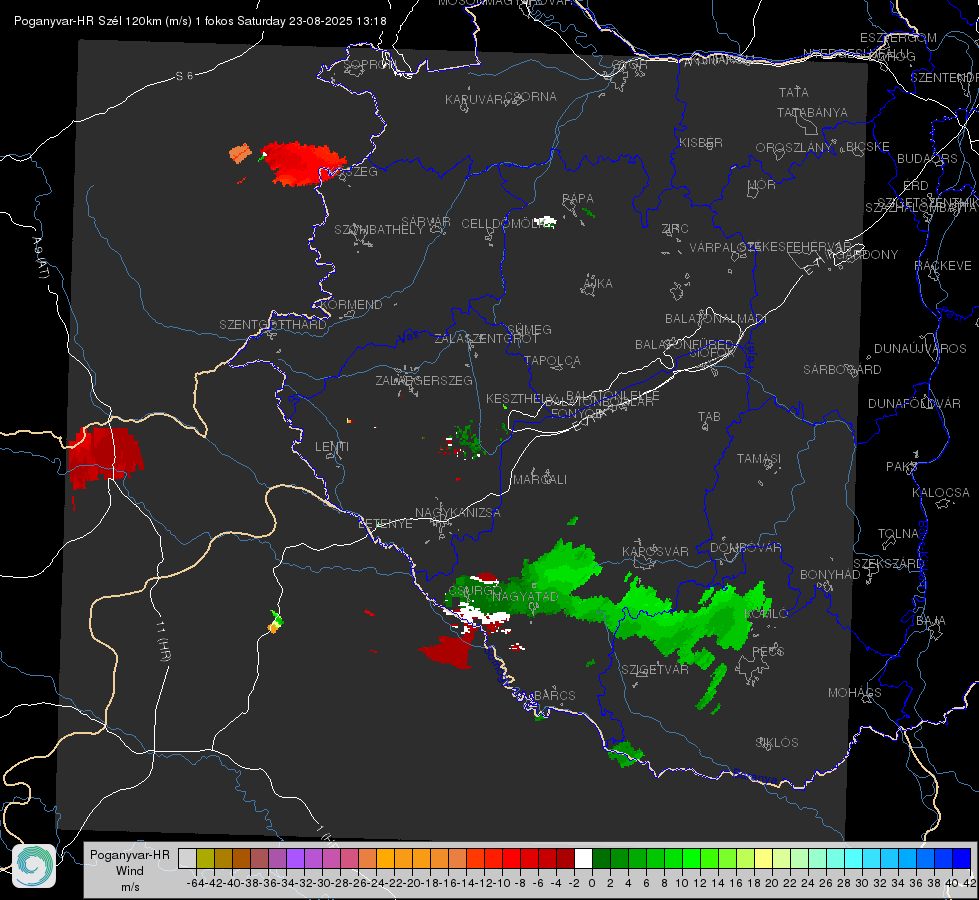Viewport: 979px width, 900px height.
Task: Click the CELLDÖMÖLK city label
Action: point(505,224)
